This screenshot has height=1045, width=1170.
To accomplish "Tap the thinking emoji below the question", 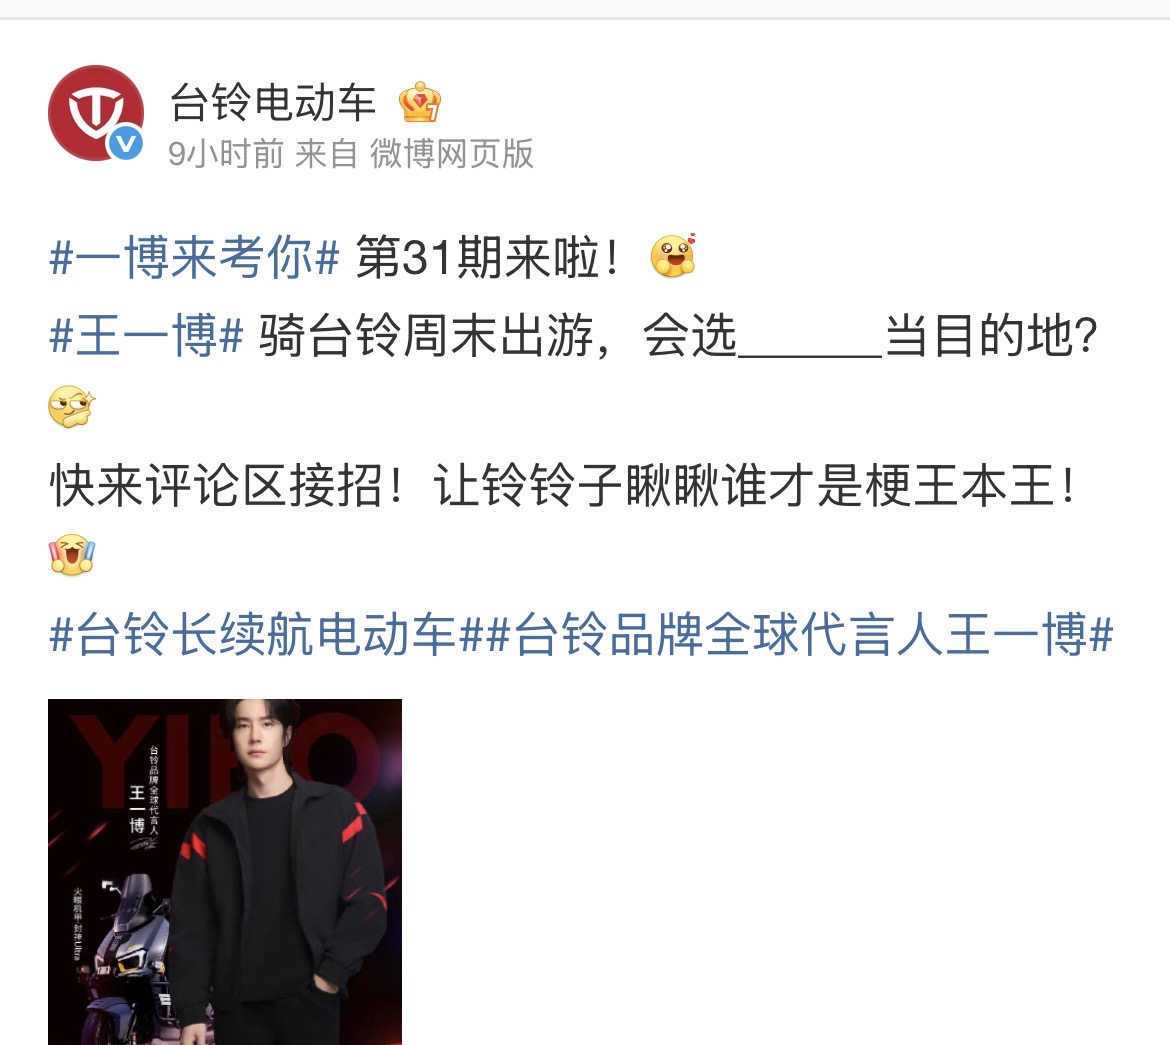I will (x=72, y=407).
